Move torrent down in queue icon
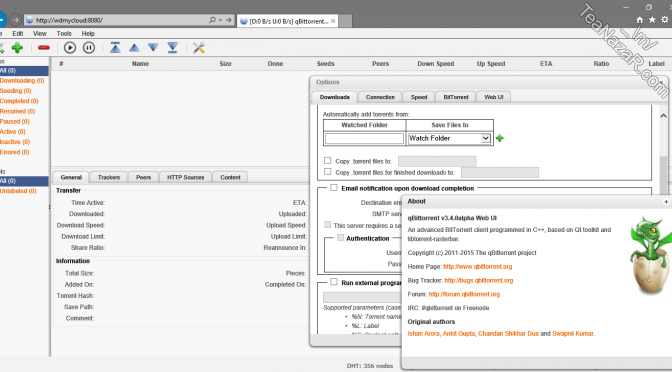 point(153,48)
